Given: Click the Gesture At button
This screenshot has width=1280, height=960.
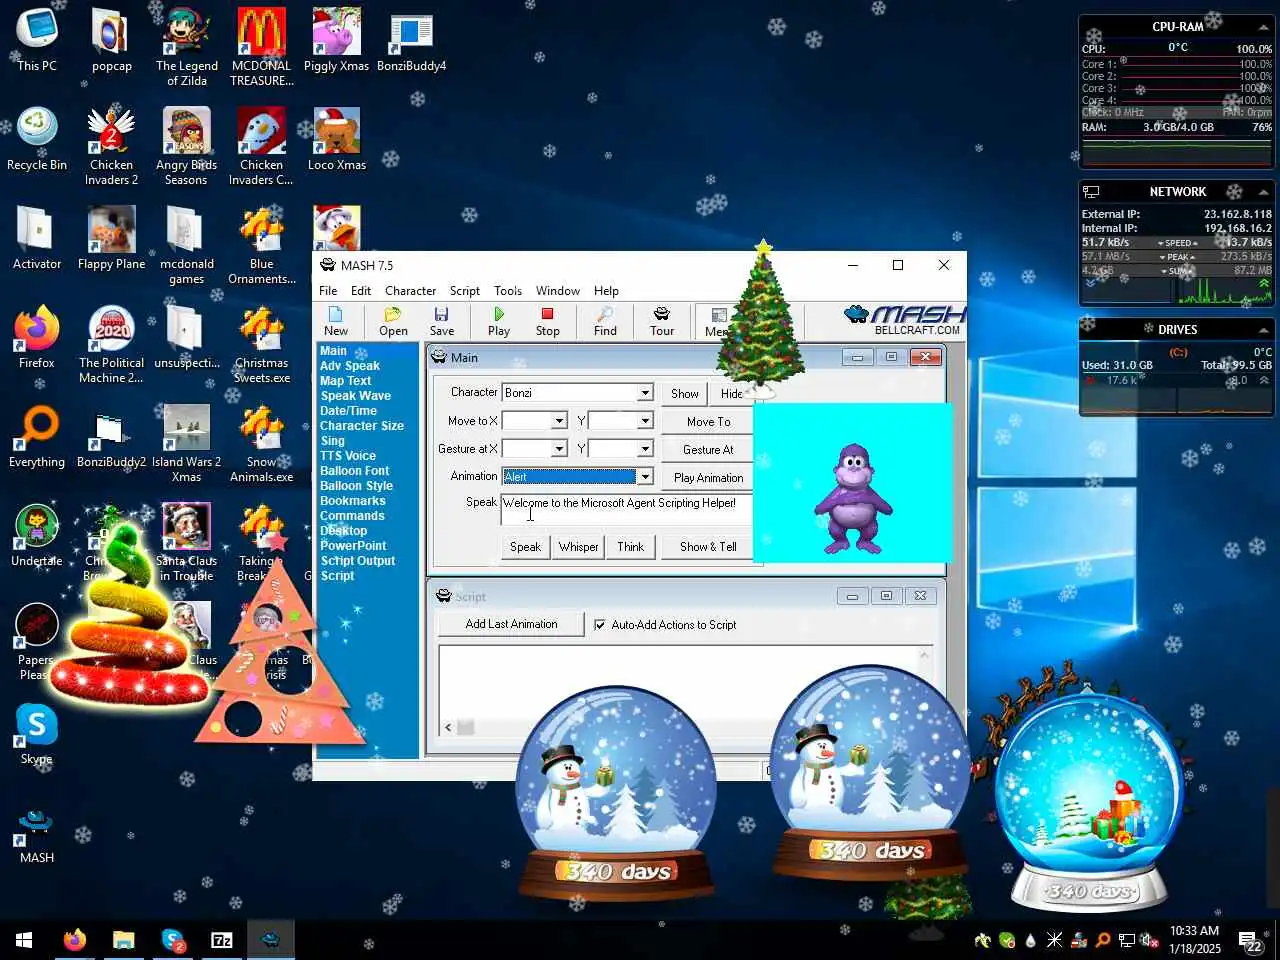Looking at the screenshot, I should point(708,450).
